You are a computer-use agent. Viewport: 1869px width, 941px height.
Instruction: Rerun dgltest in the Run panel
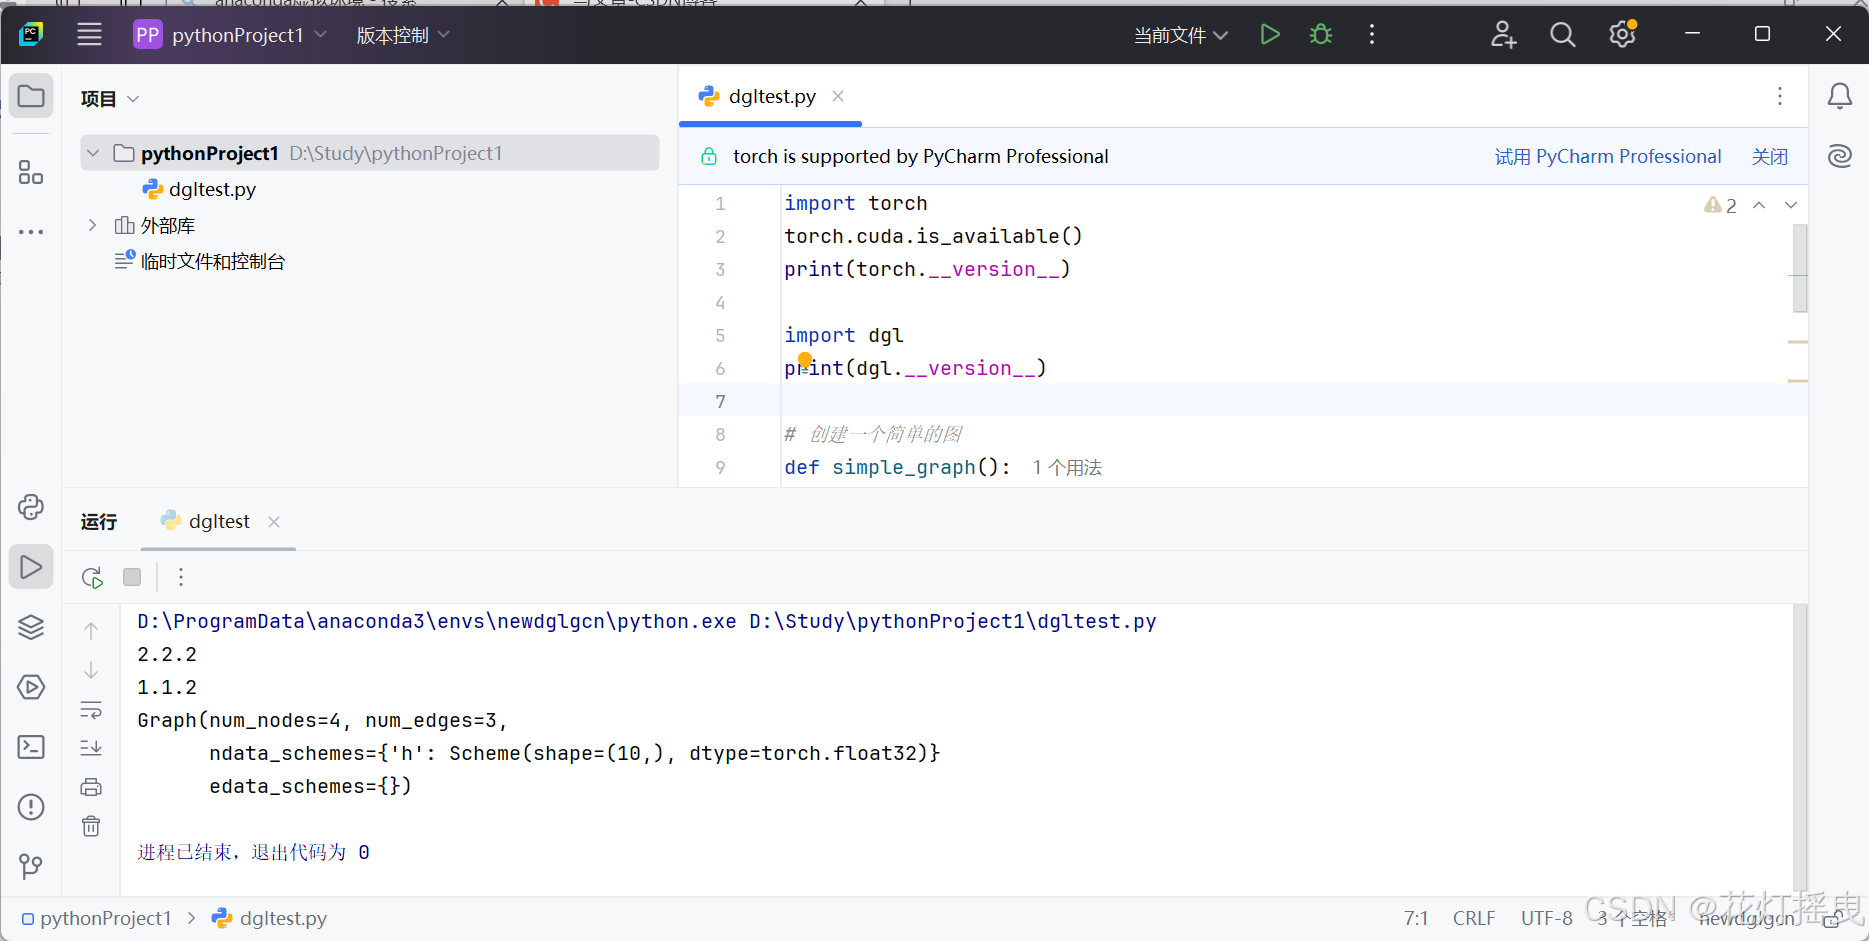click(92, 577)
